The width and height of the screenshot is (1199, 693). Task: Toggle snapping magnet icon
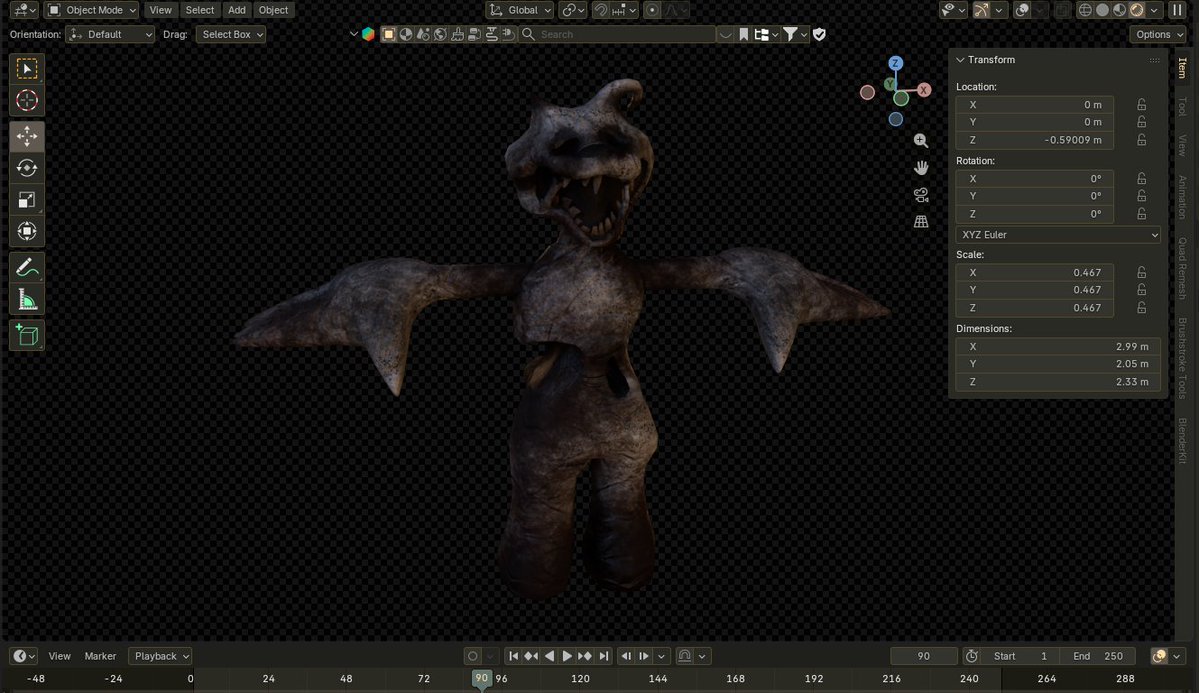coord(601,10)
